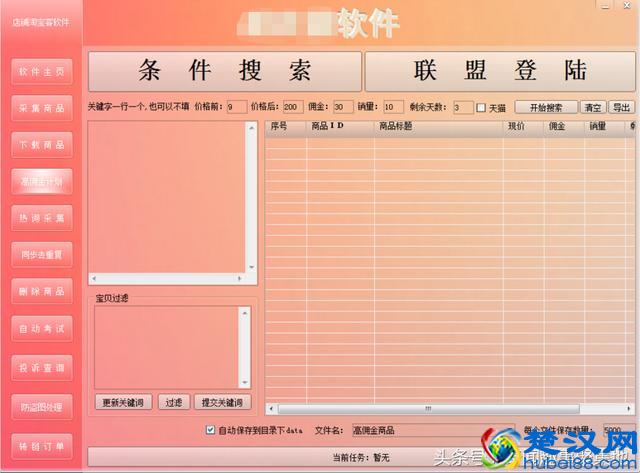Click results table horizontal scrollbar thumb
This screenshot has width=640, height=473.
[x=429, y=409]
